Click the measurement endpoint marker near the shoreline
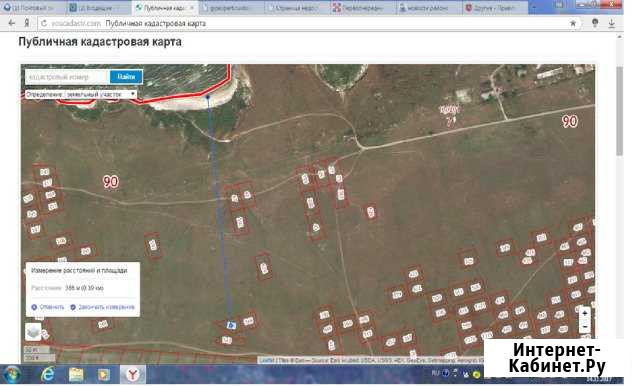The width and height of the screenshot is (640, 387). 208,97
